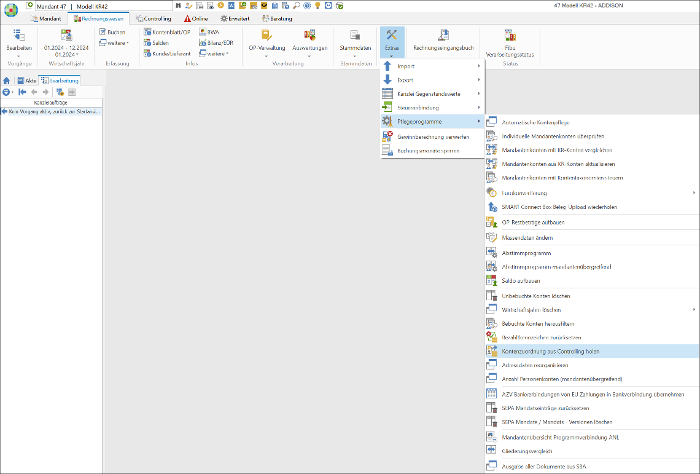Click the Saldo aufbauen icon

(x=492, y=280)
